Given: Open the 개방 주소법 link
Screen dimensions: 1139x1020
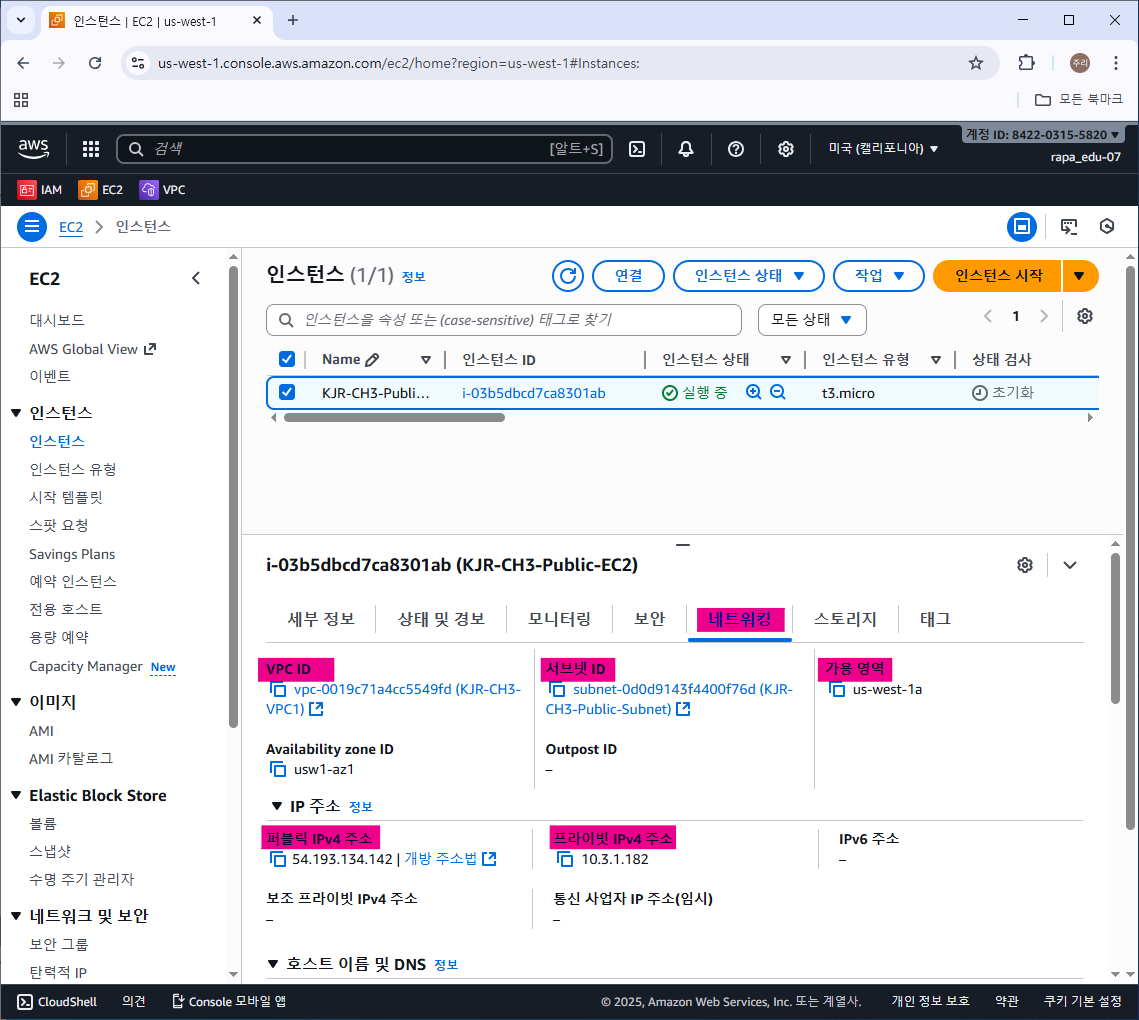Looking at the screenshot, I should click(450, 859).
